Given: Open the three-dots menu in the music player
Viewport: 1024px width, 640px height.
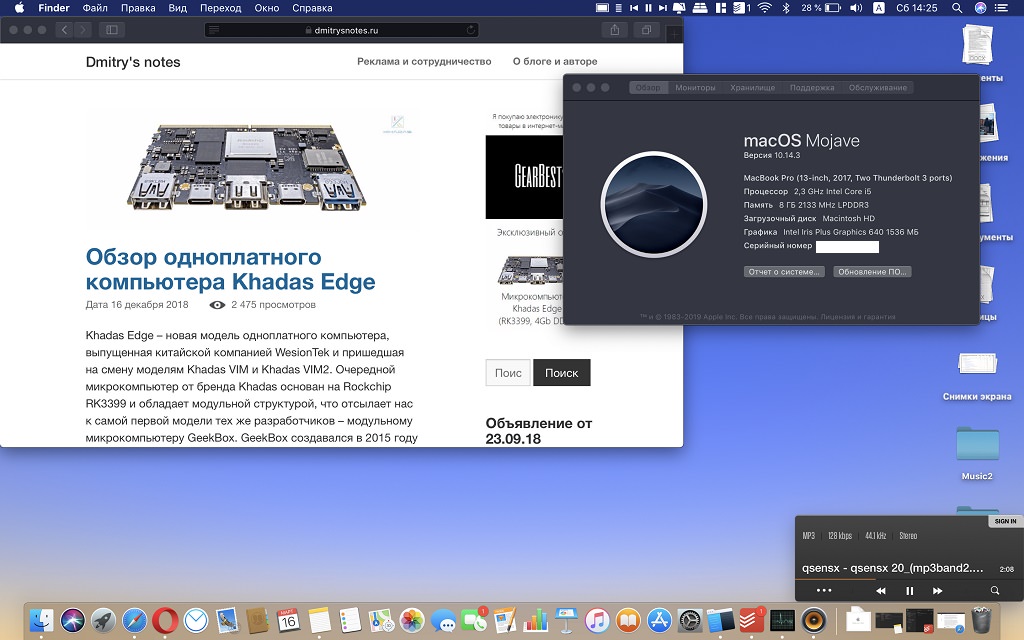Looking at the screenshot, I should pos(824,591).
